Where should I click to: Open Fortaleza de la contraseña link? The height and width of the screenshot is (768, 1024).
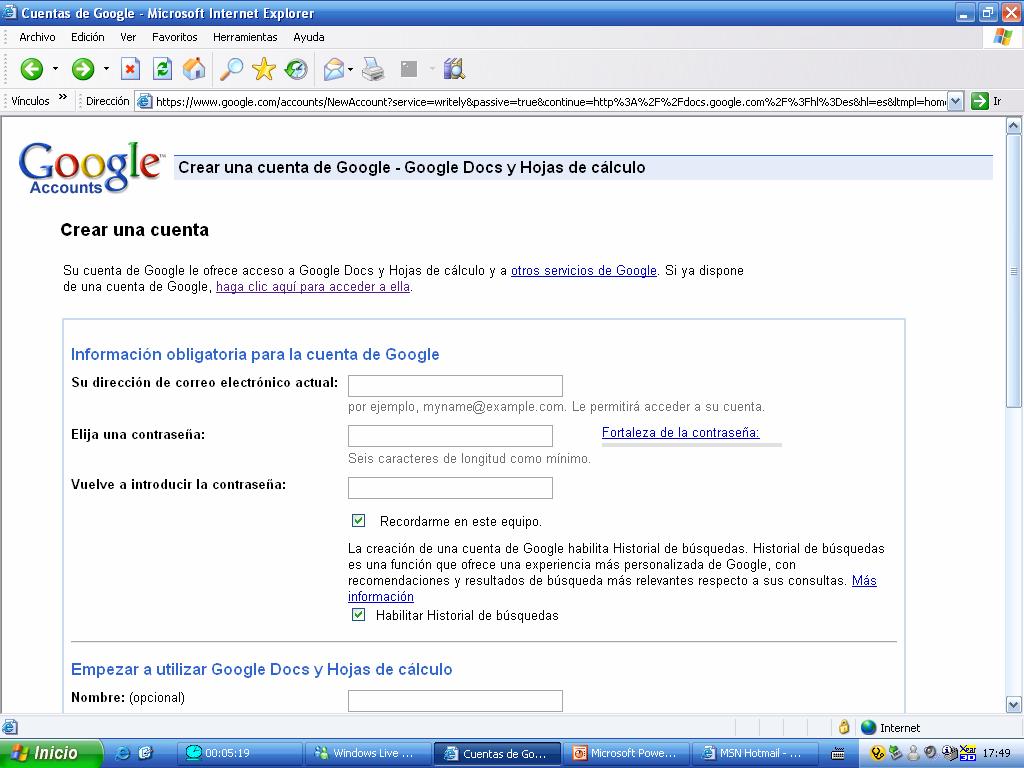click(x=680, y=432)
